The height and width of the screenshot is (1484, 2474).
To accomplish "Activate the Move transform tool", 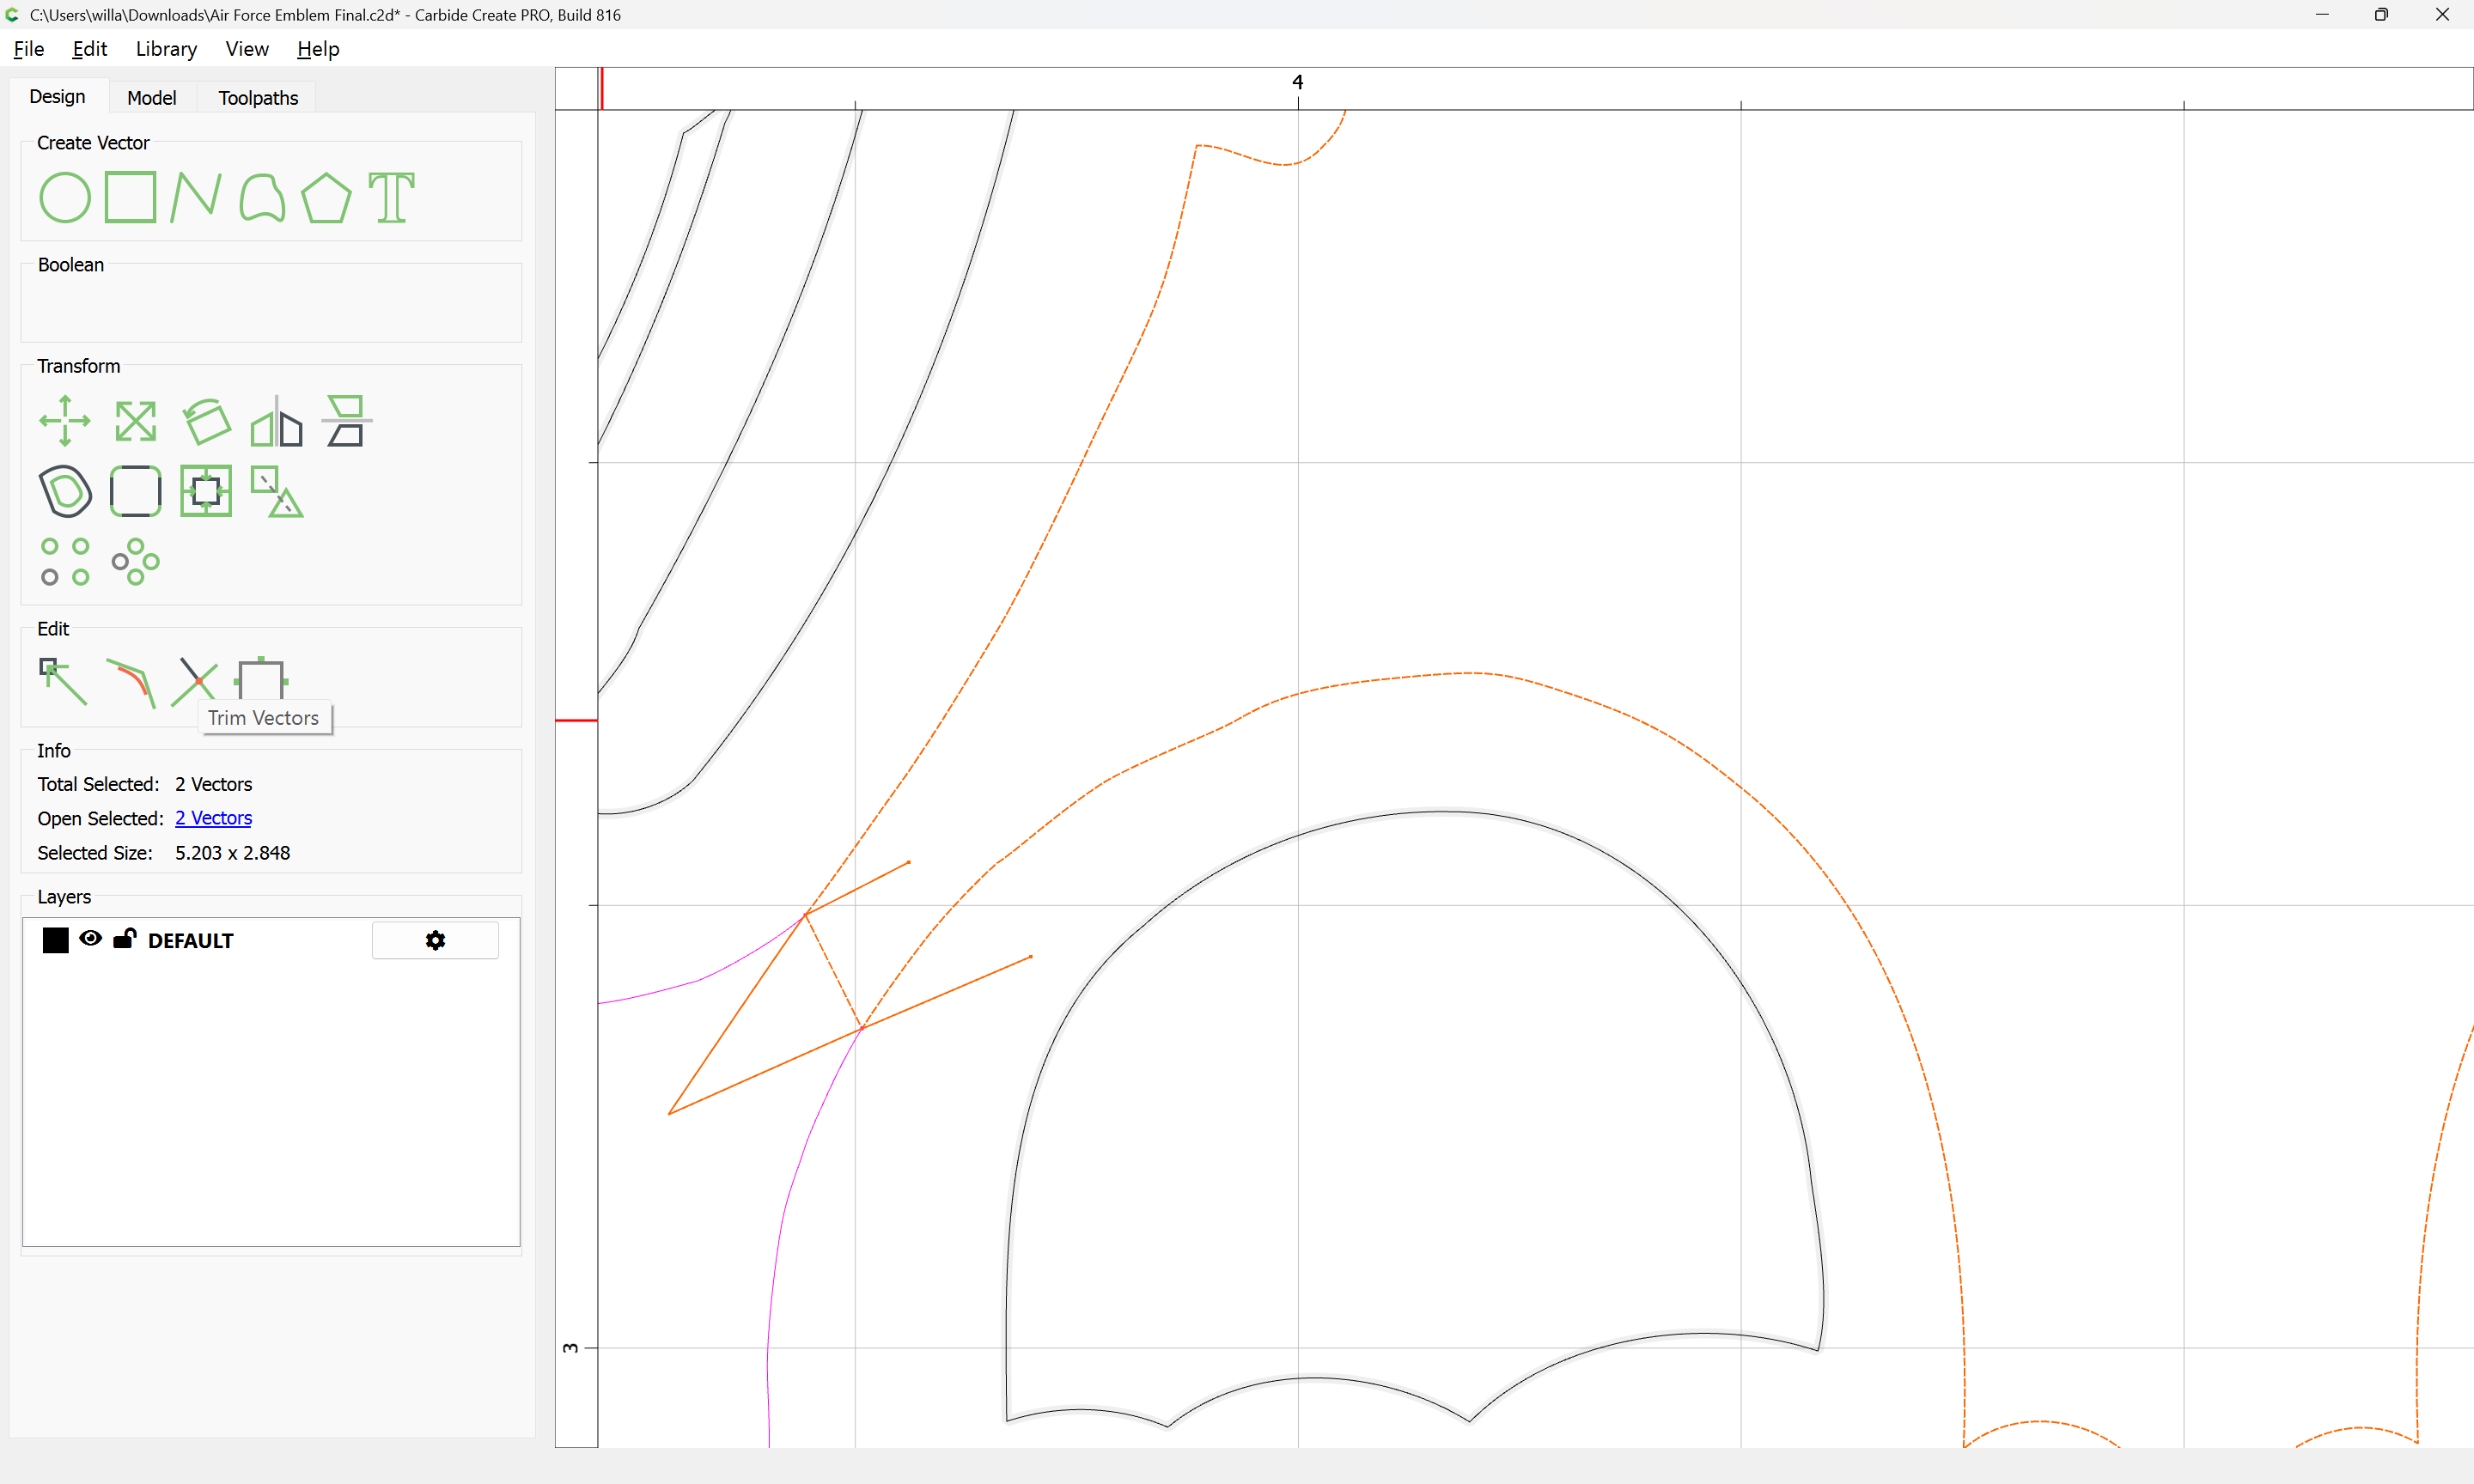I will (65, 421).
